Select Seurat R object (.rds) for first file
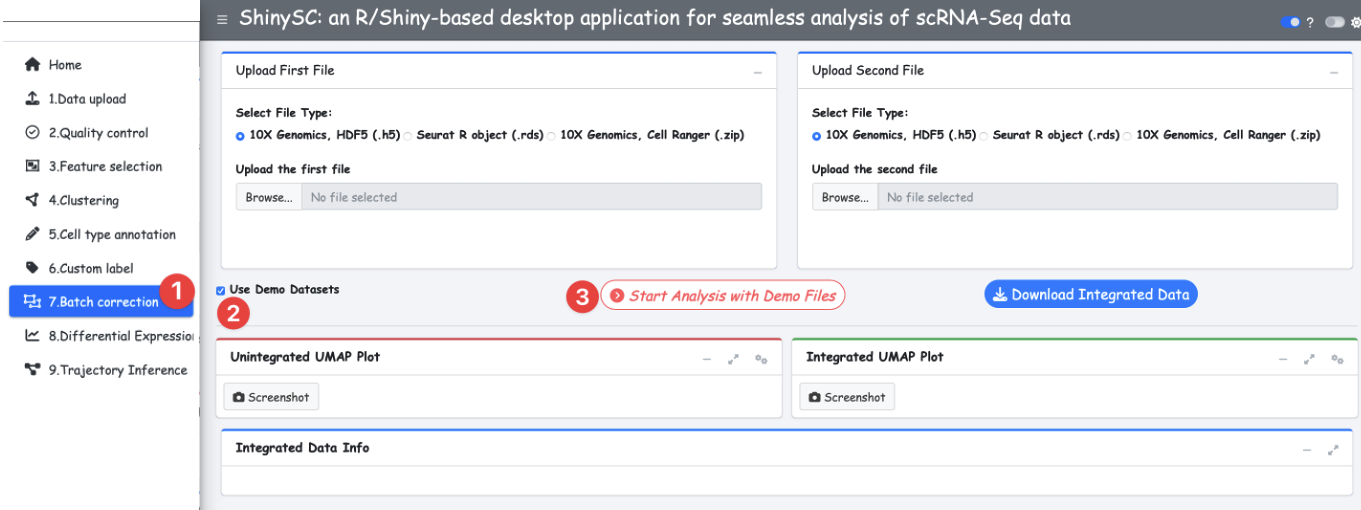 point(408,136)
